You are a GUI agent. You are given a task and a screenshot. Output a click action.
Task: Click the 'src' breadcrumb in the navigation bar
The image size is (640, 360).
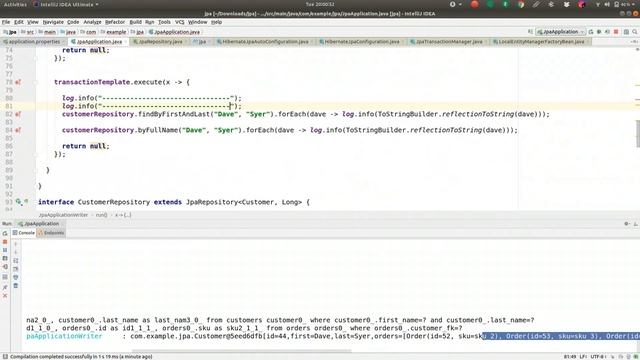pyautogui.click(x=28, y=32)
